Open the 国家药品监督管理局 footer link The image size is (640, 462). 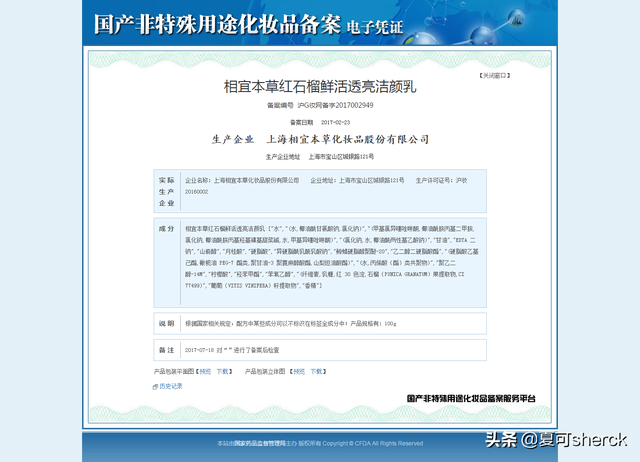coord(260,443)
